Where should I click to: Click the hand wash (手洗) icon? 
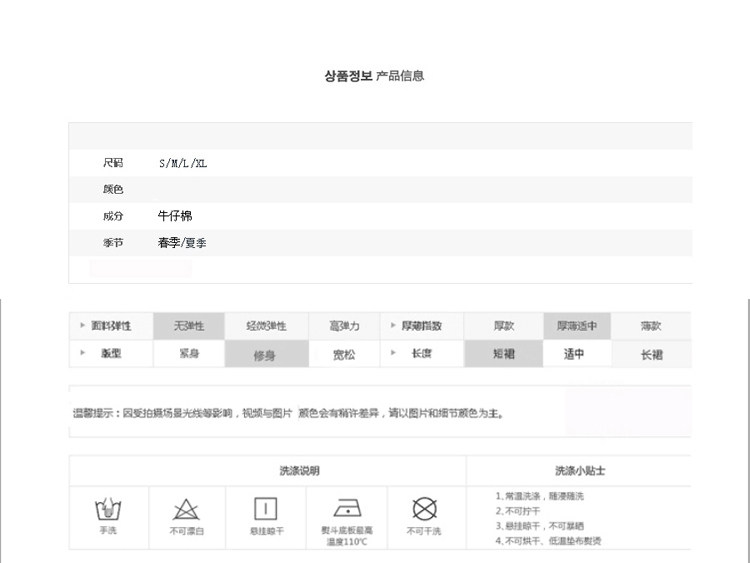click(108, 509)
